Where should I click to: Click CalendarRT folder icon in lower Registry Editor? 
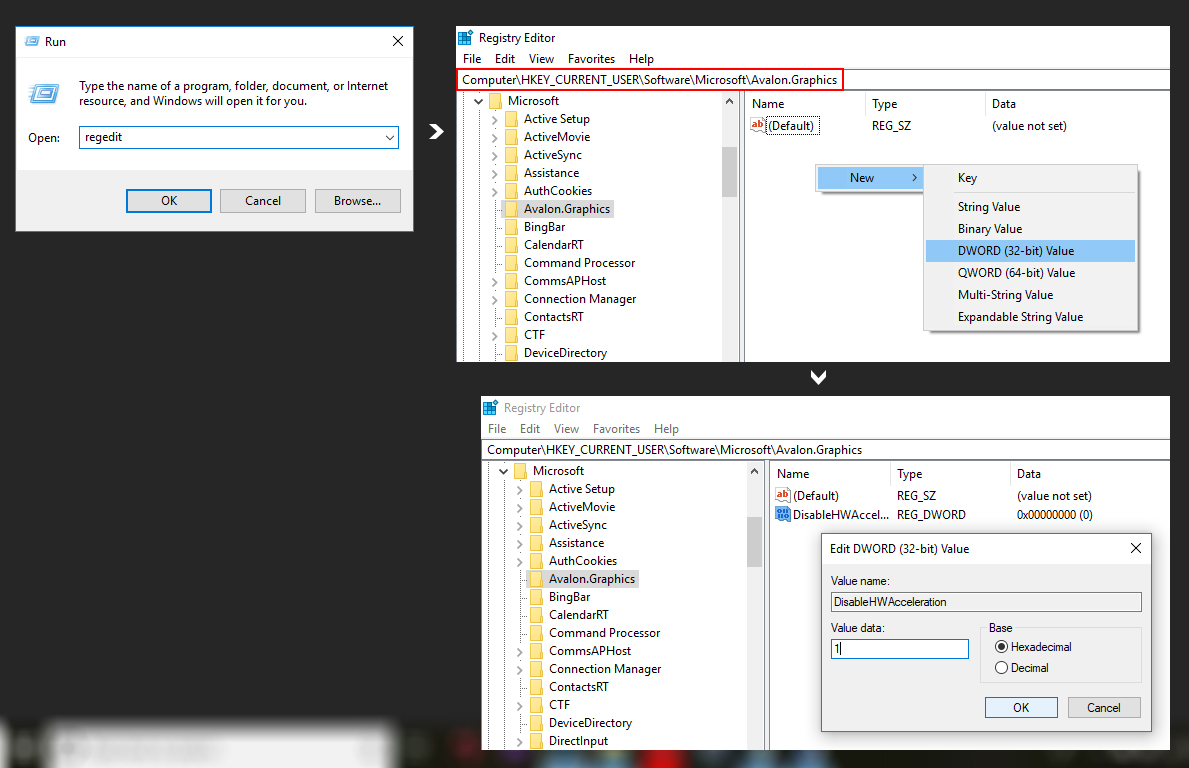pos(536,615)
